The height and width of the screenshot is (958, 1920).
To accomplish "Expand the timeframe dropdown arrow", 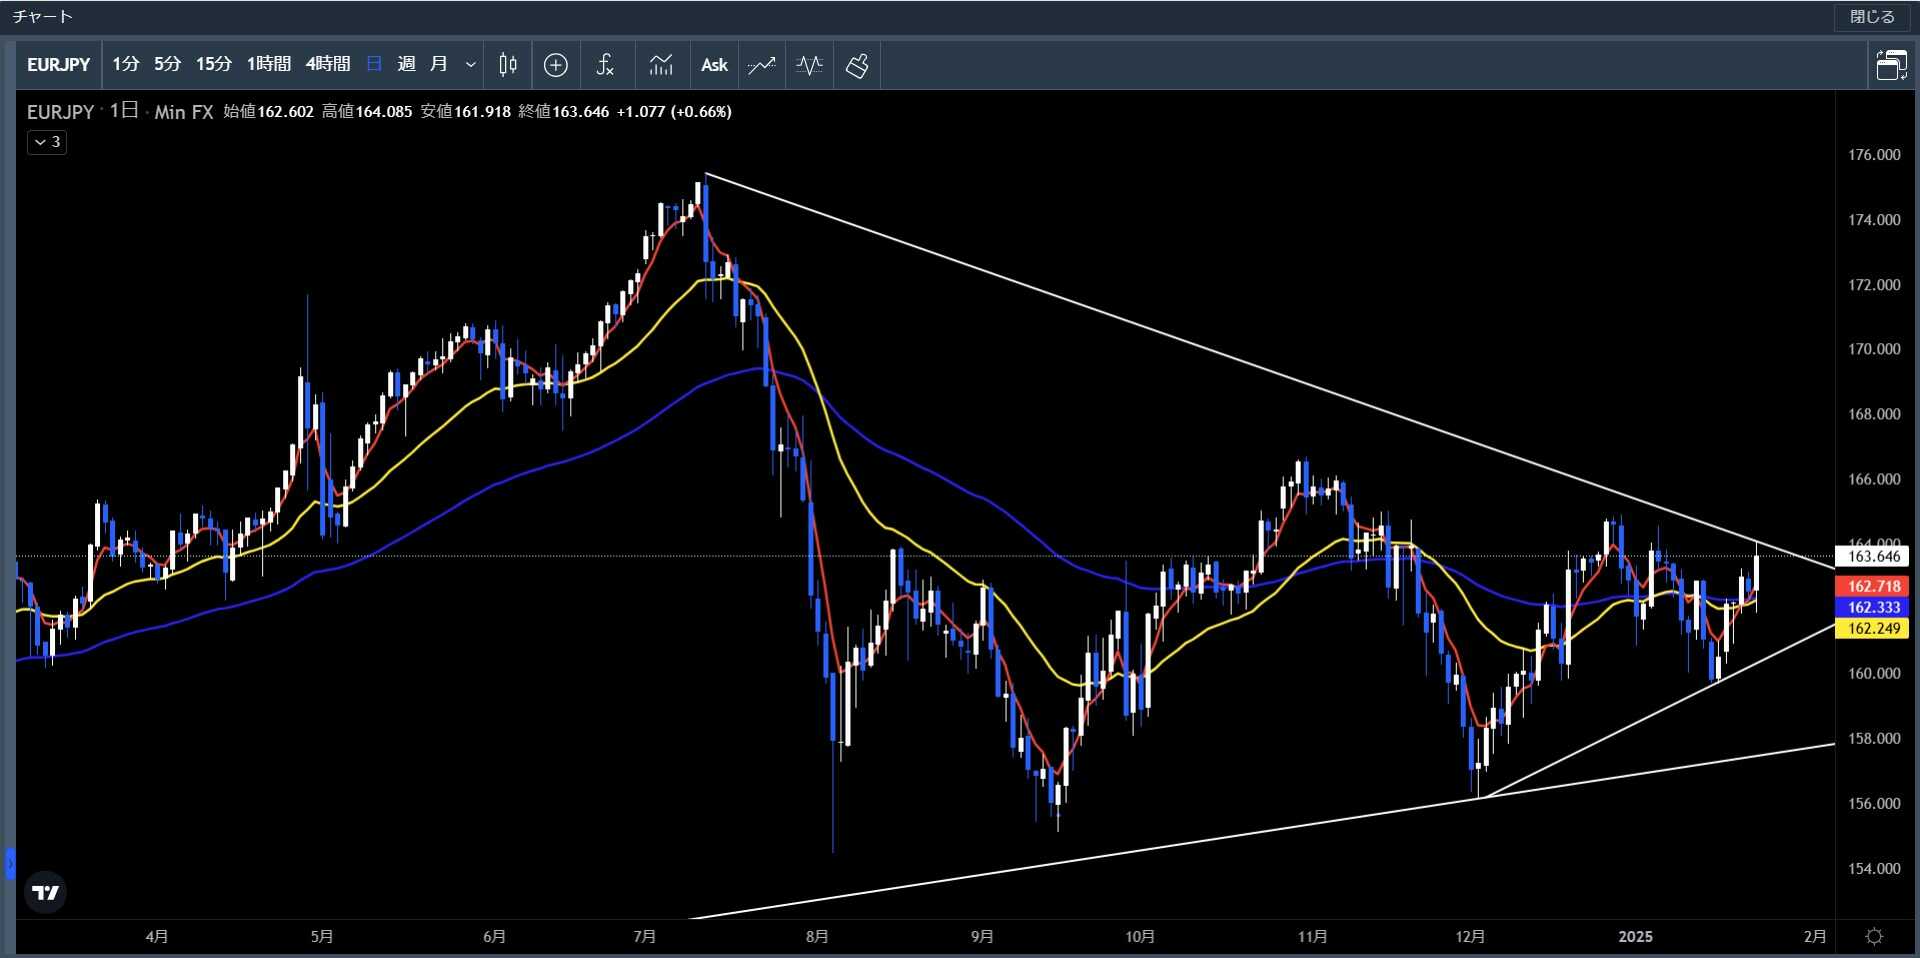I will (x=470, y=65).
